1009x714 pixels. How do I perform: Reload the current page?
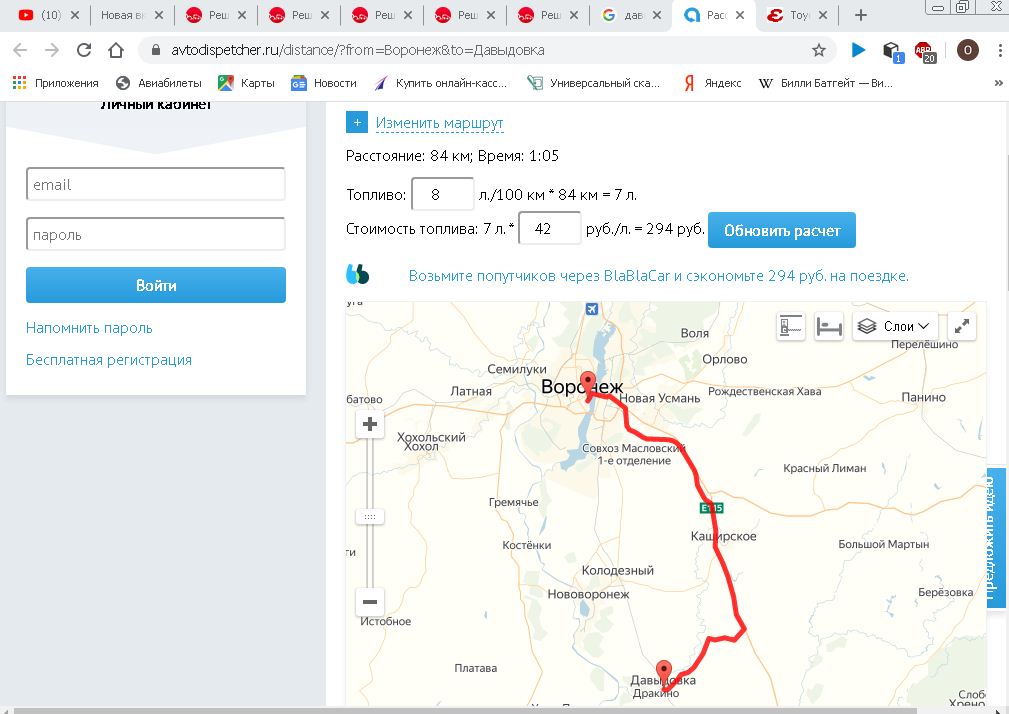click(84, 50)
